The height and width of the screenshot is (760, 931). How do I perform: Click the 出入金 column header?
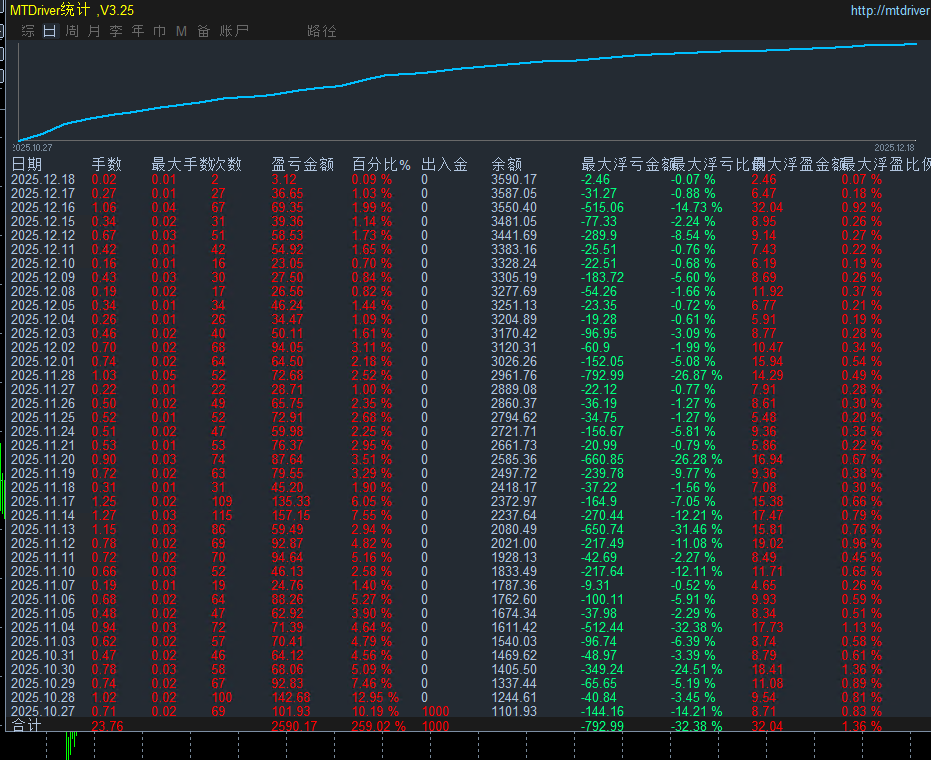[444, 164]
